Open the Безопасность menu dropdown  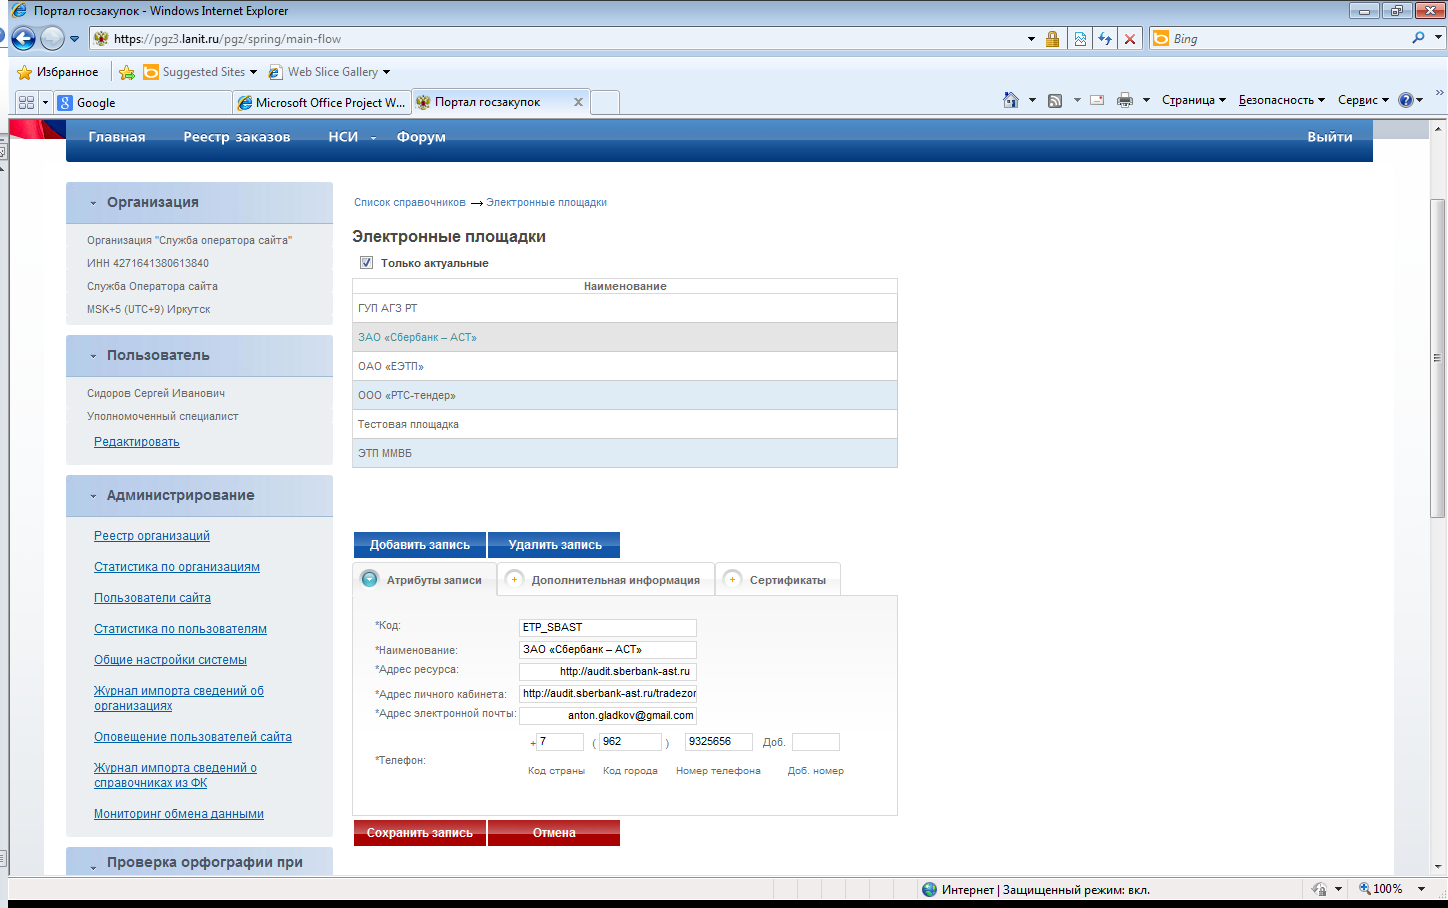1282,100
